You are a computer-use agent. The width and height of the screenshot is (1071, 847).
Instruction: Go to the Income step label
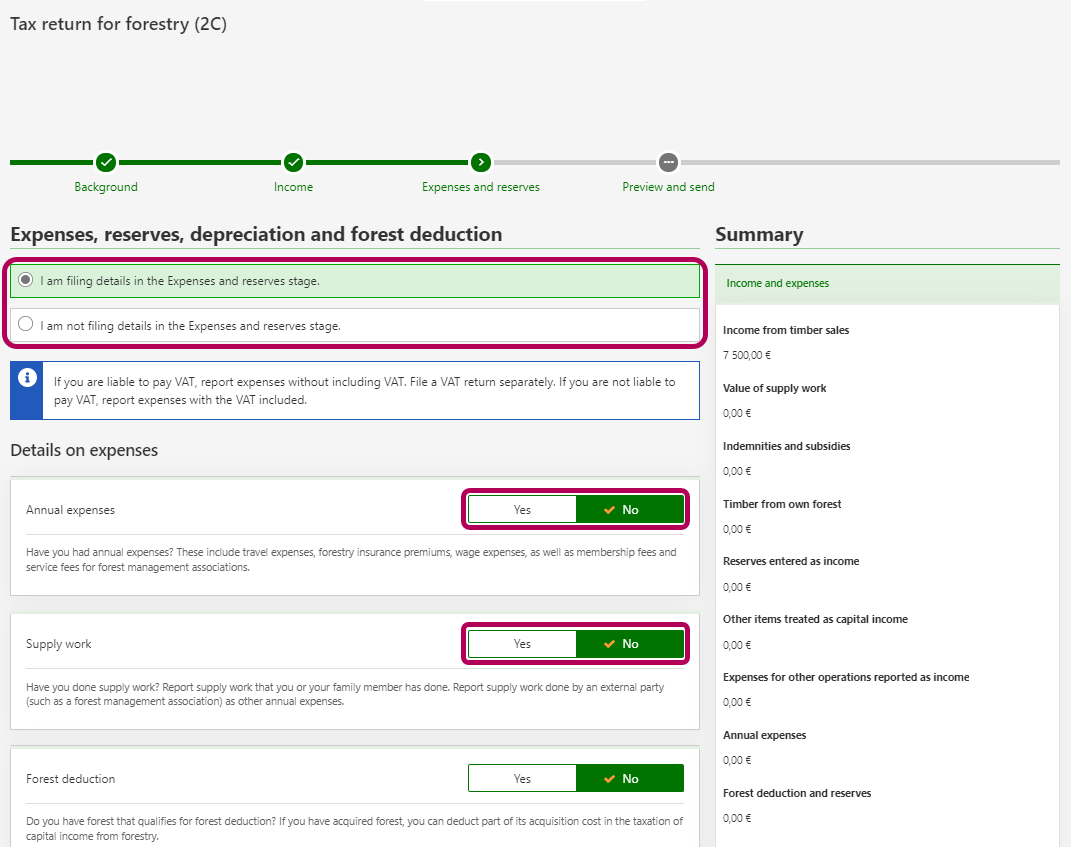[293, 187]
